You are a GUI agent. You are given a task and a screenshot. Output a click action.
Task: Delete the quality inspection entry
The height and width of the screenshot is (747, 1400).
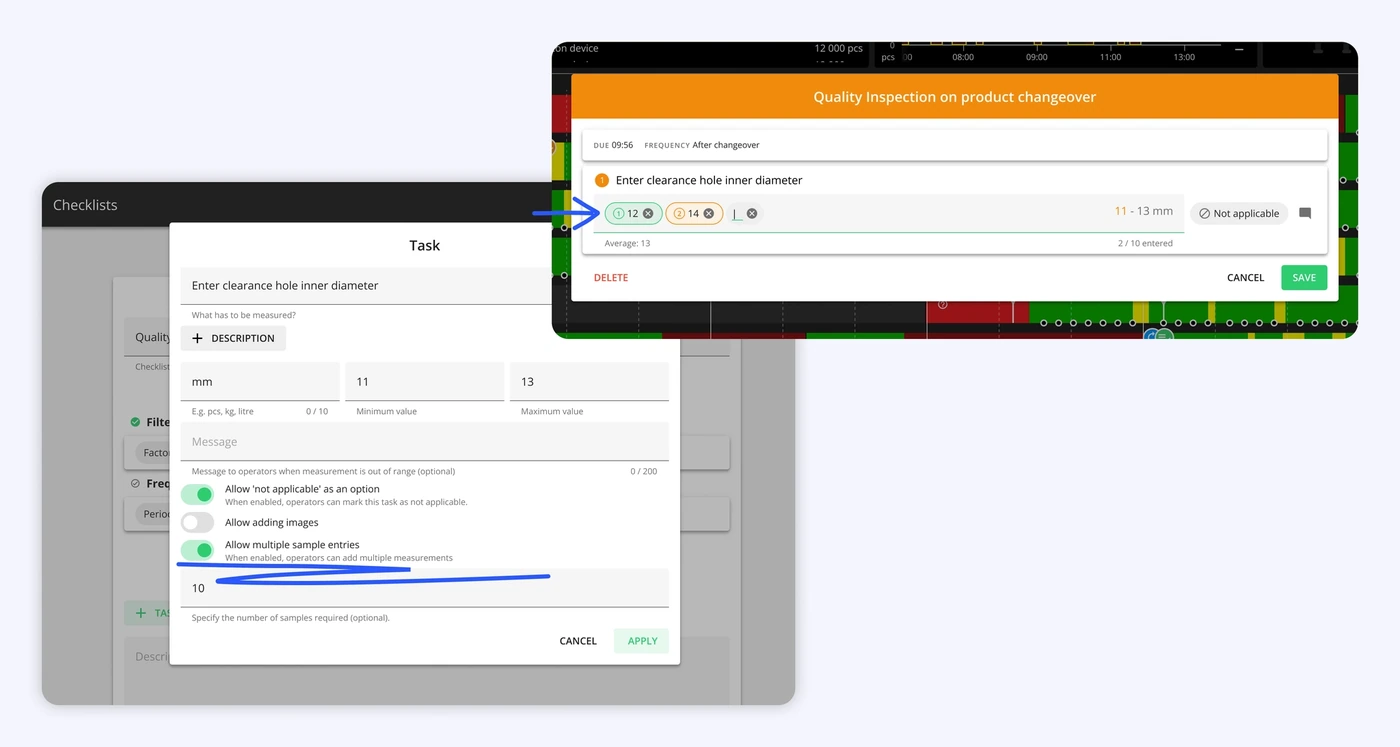pyautogui.click(x=611, y=277)
